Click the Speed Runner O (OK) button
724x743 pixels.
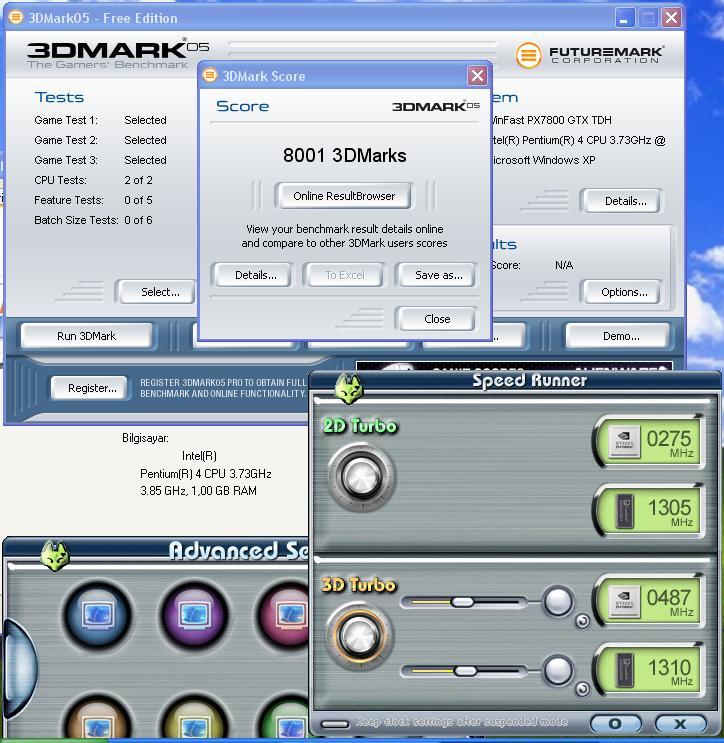(615, 724)
